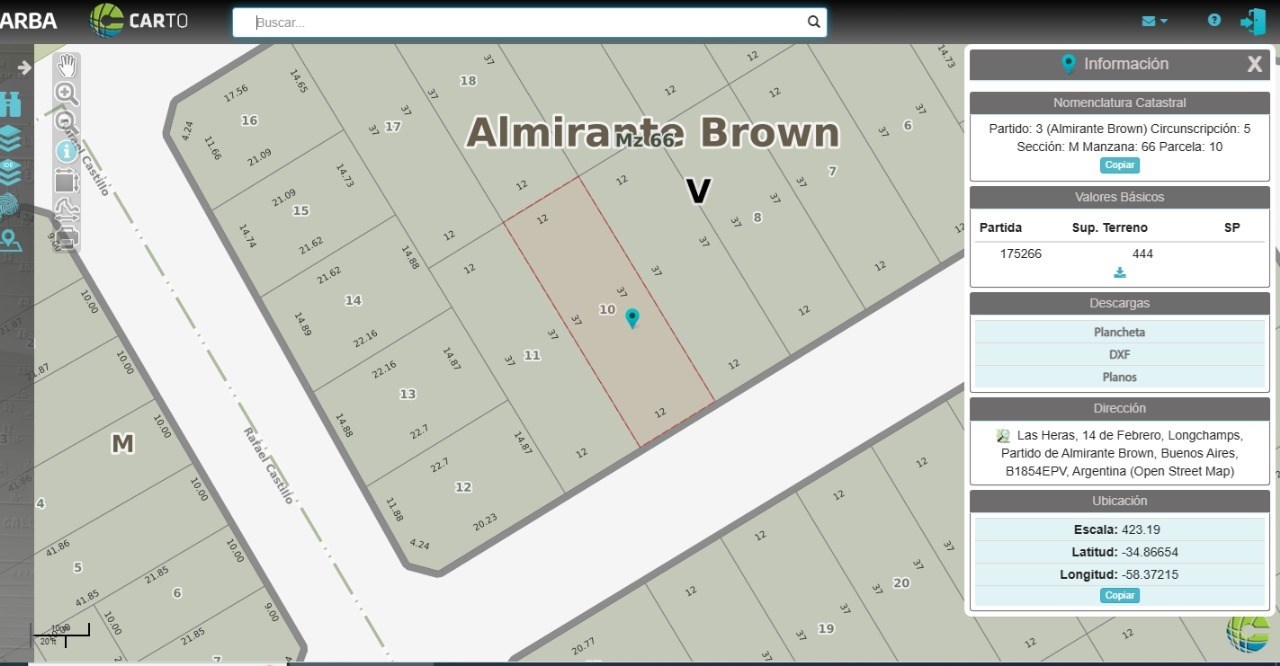Click the teal marker pin on parcel 10
This screenshot has width=1280, height=666.
[632, 318]
